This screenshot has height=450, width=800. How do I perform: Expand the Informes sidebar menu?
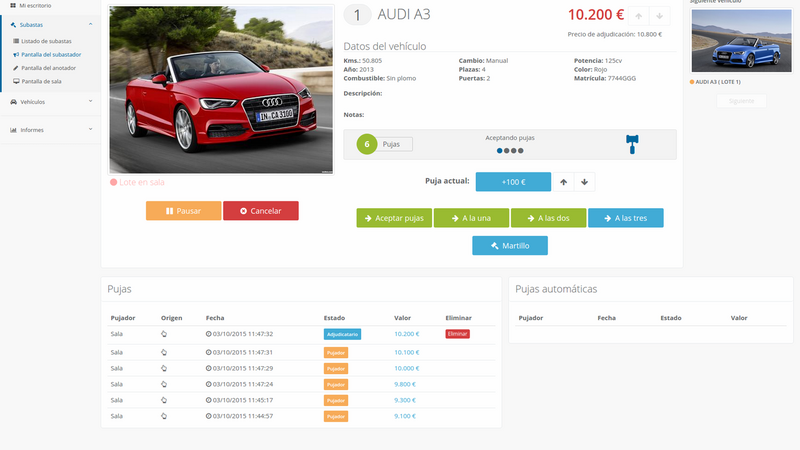(x=51, y=130)
